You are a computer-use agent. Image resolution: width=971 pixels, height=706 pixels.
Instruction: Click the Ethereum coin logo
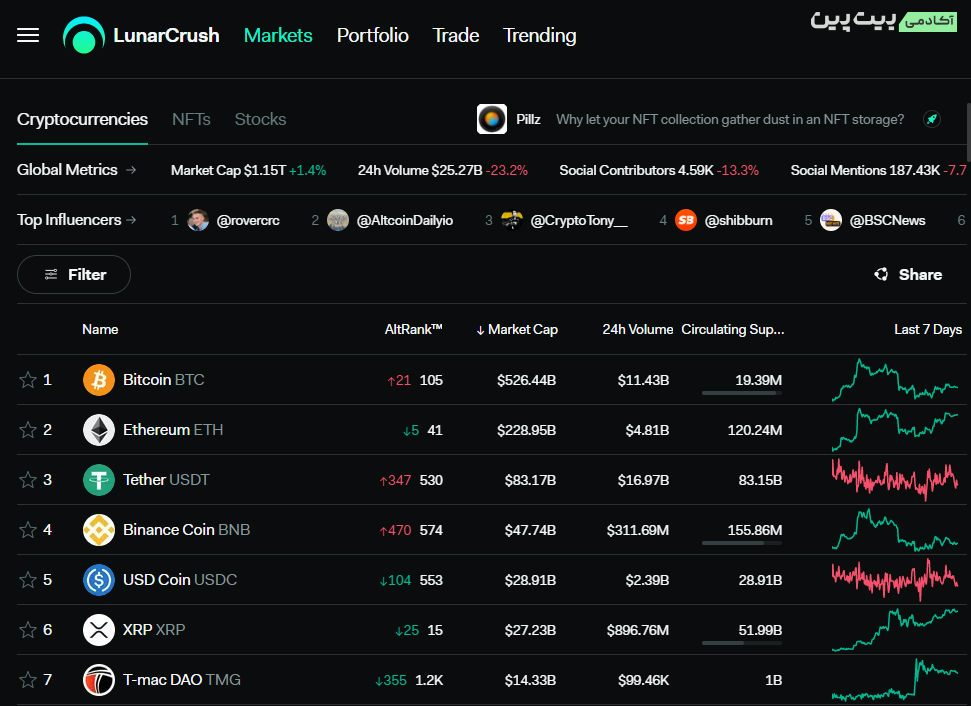(x=98, y=430)
